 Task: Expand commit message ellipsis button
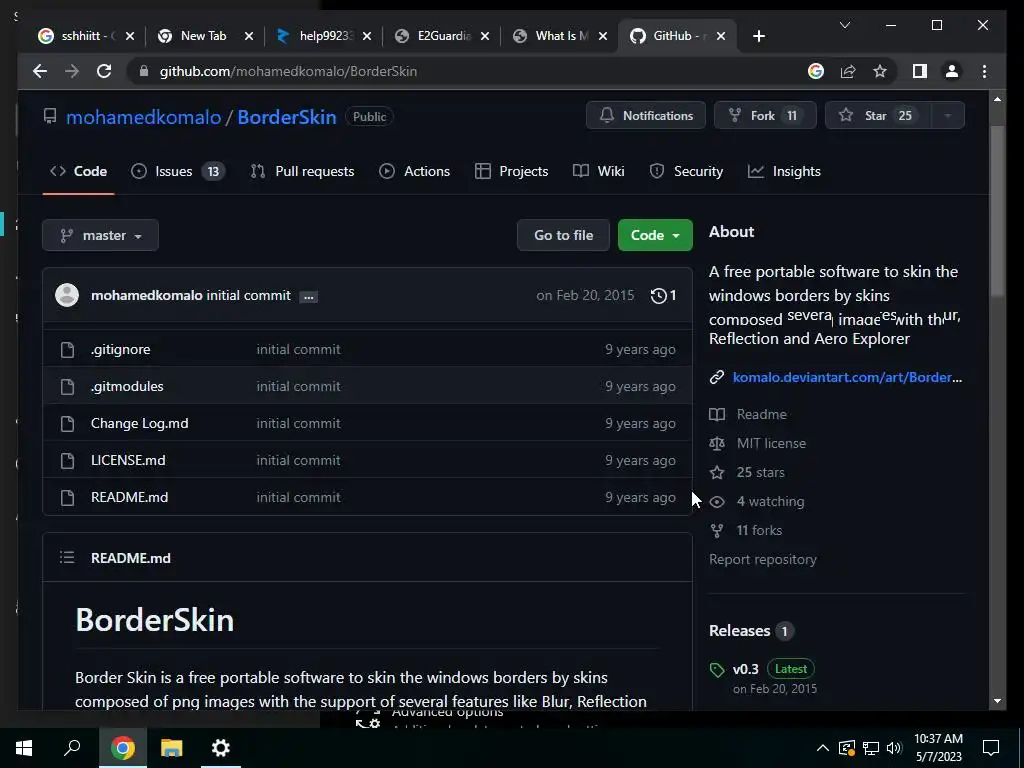coord(308,296)
